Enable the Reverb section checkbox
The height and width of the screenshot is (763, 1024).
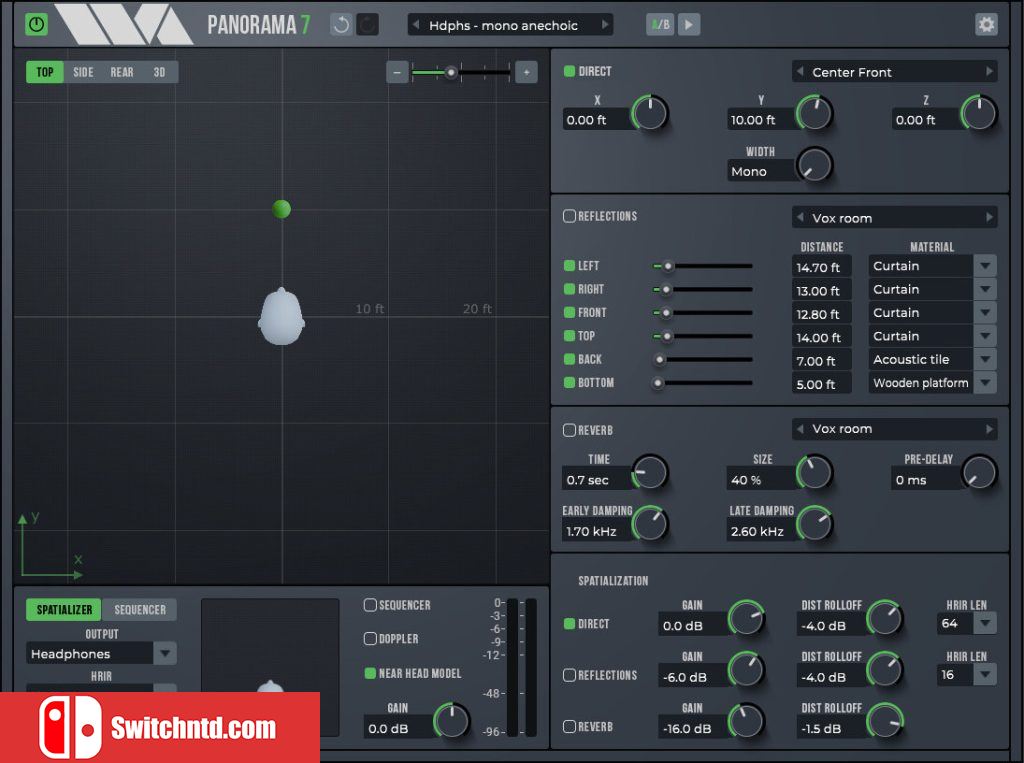(x=569, y=430)
